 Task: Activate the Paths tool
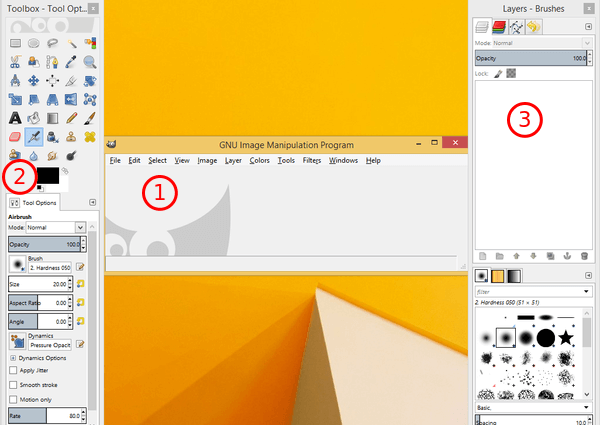52,62
